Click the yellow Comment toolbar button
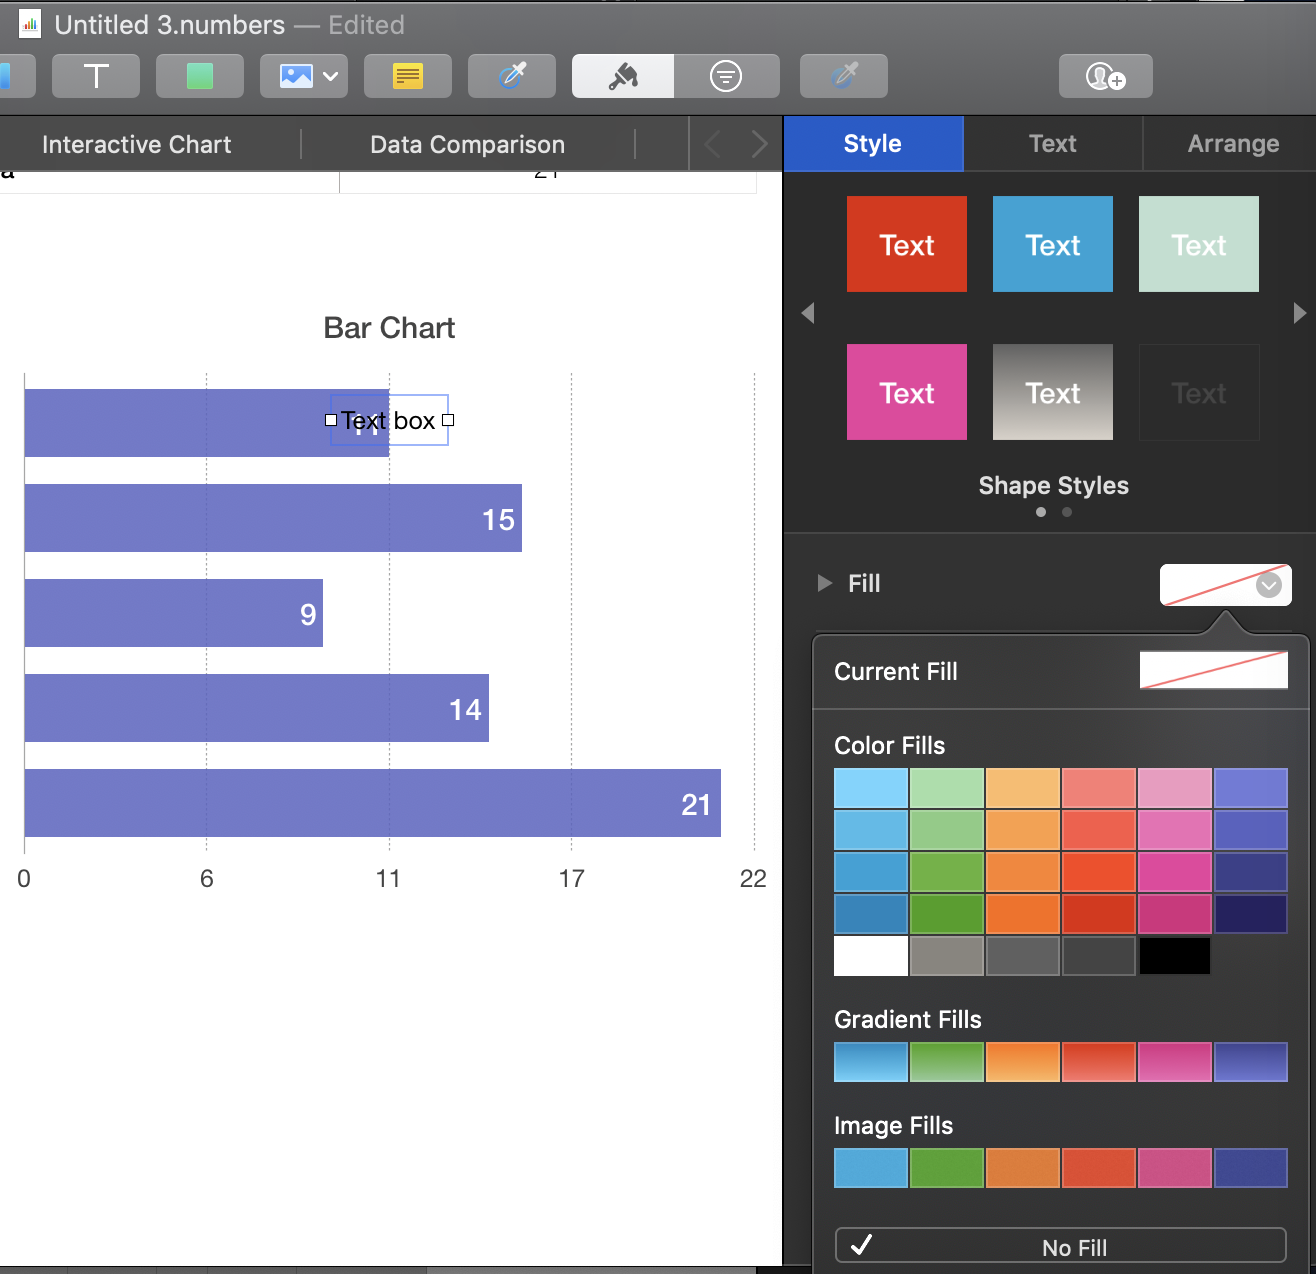The image size is (1316, 1274). click(x=408, y=76)
